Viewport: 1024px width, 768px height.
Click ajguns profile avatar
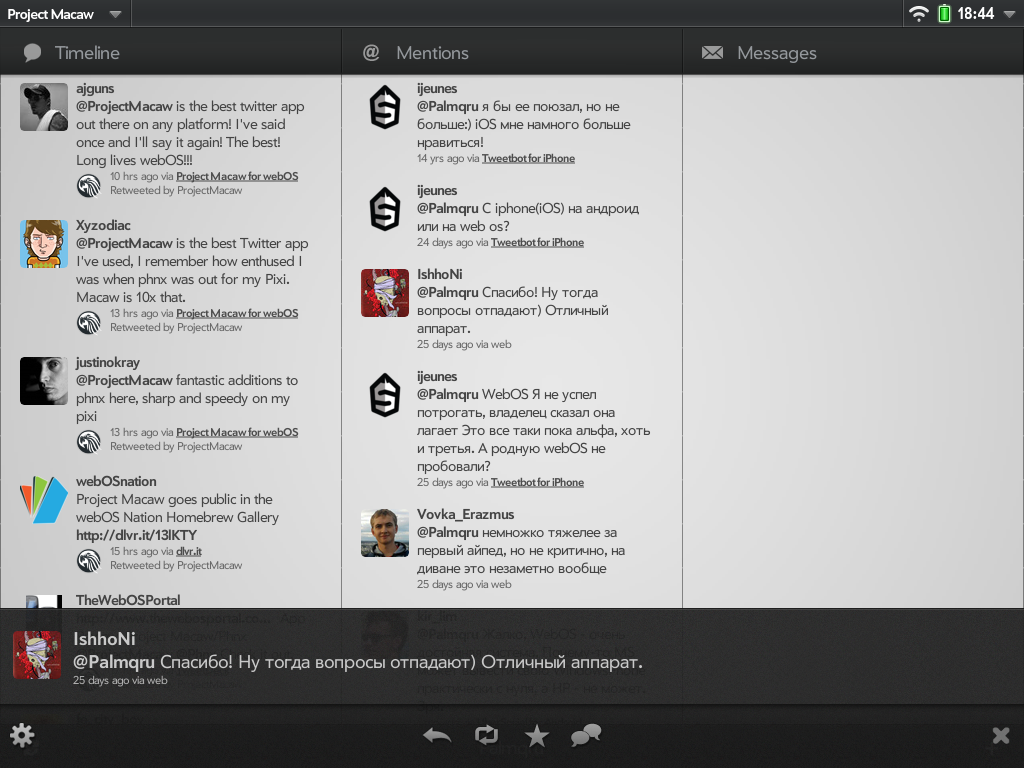click(x=44, y=107)
